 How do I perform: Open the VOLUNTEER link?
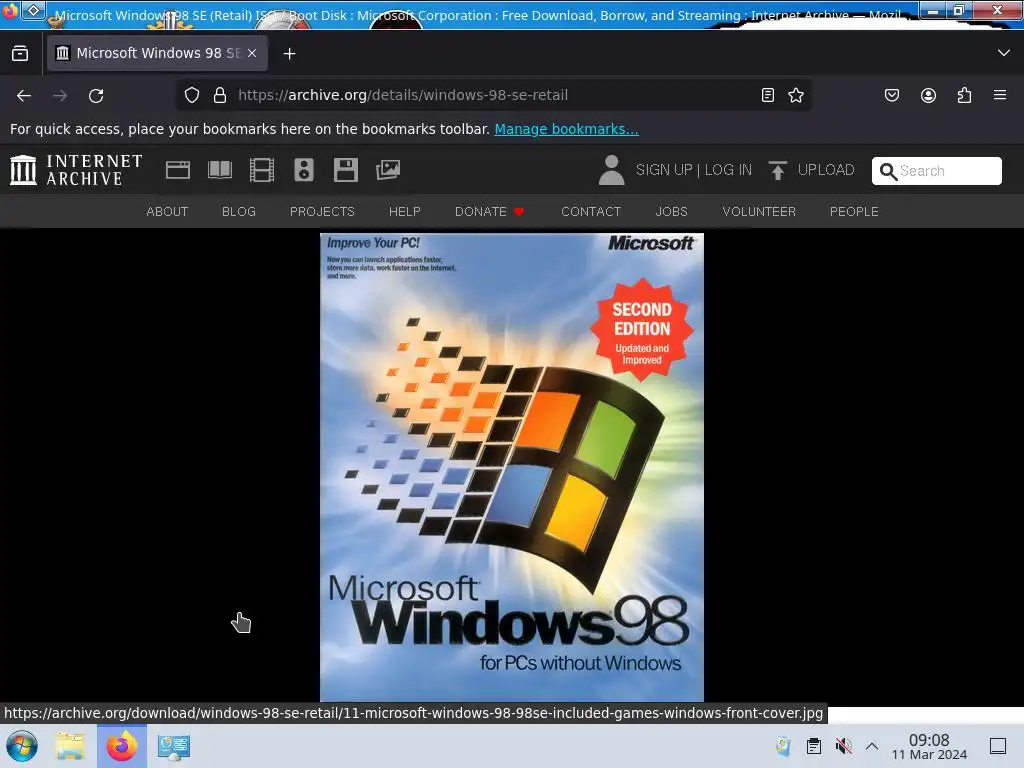click(759, 212)
